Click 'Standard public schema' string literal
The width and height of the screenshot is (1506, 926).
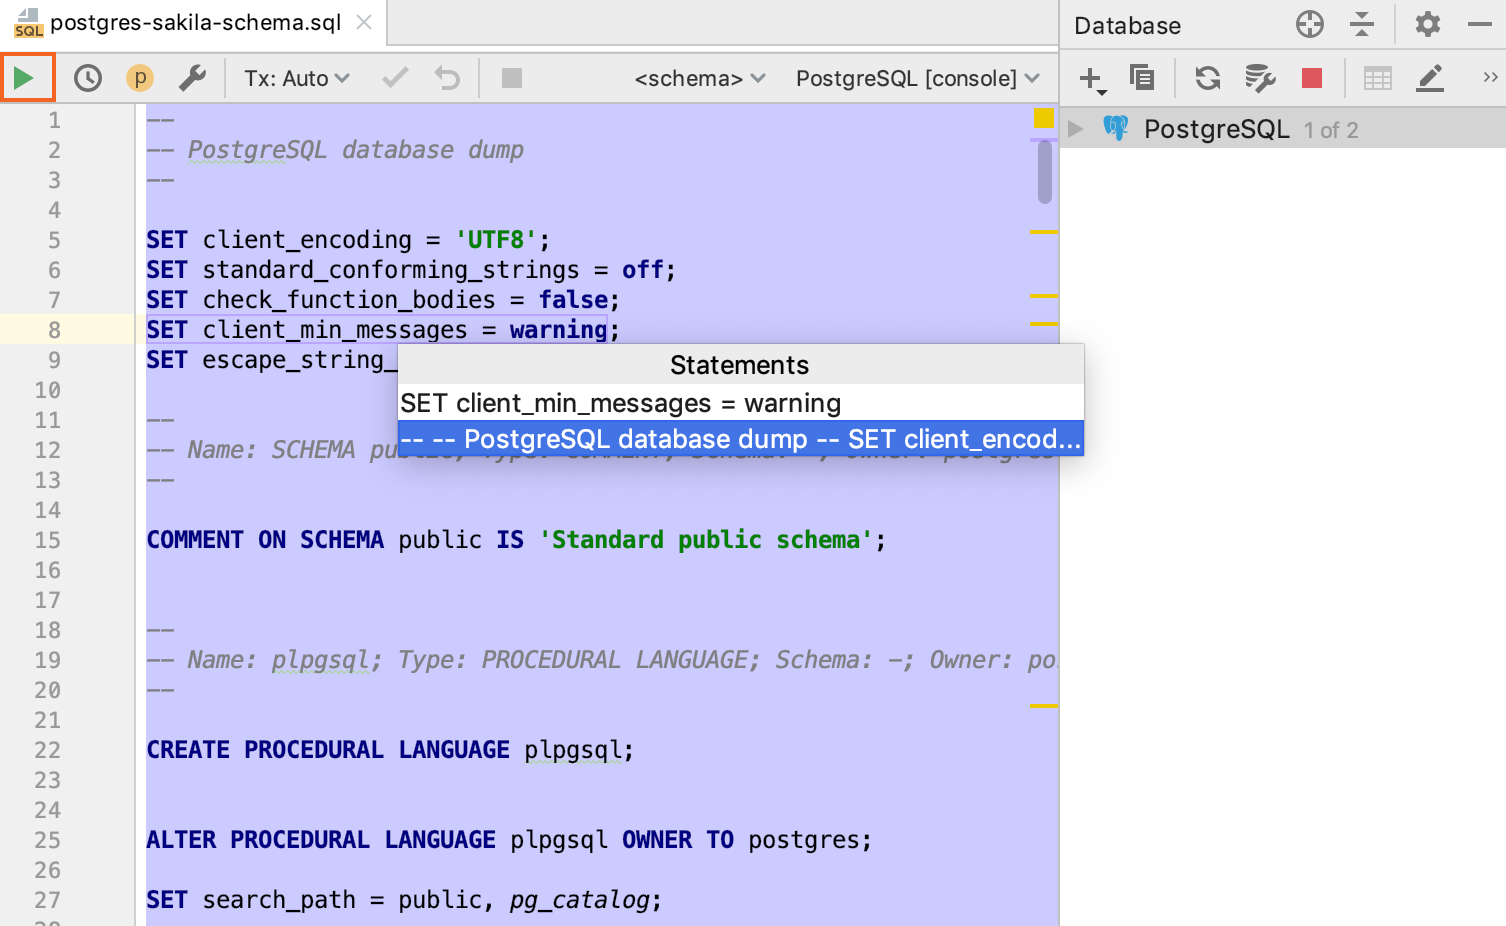pyautogui.click(x=706, y=540)
